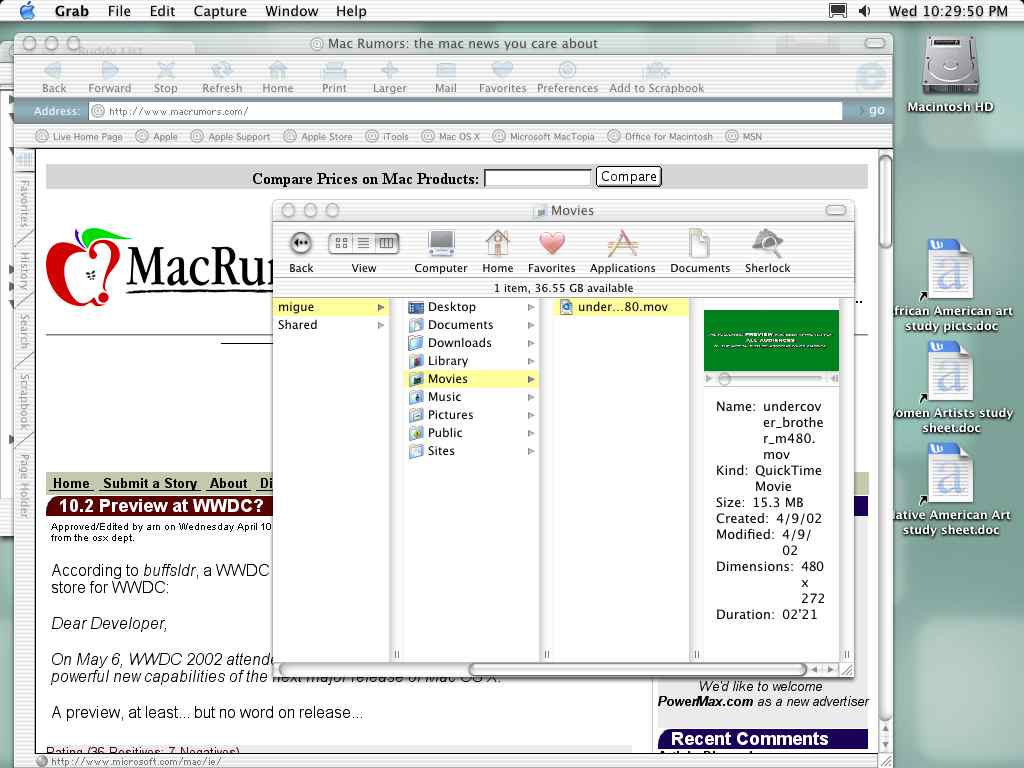Viewport: 1024px width, 768px height.
Task: Open the Capture menu
Action: click(220, 11)
